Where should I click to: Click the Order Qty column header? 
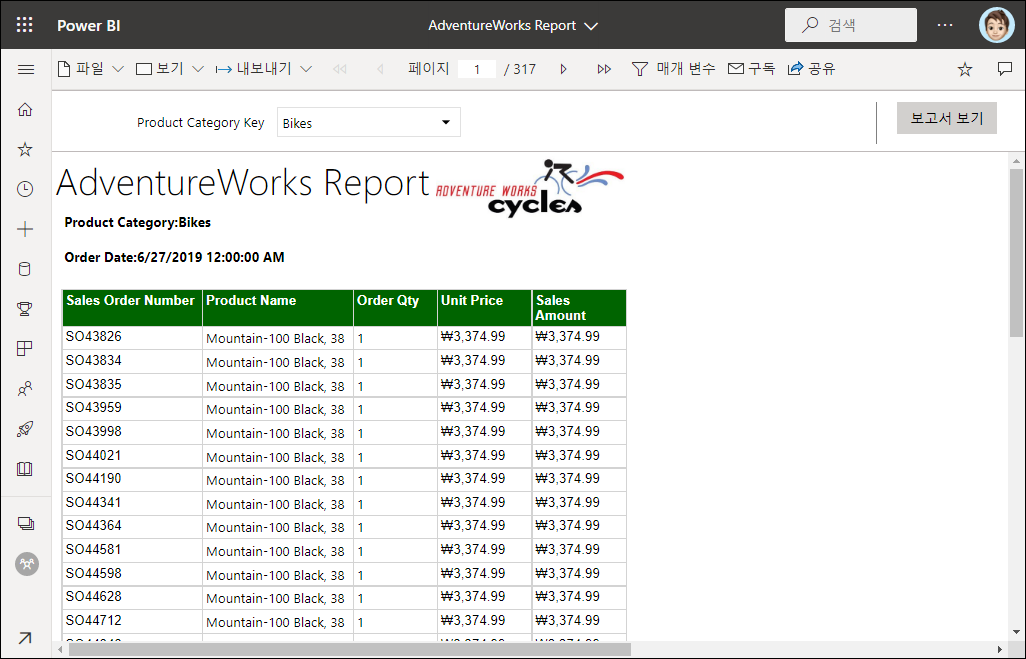coord(395,308)
